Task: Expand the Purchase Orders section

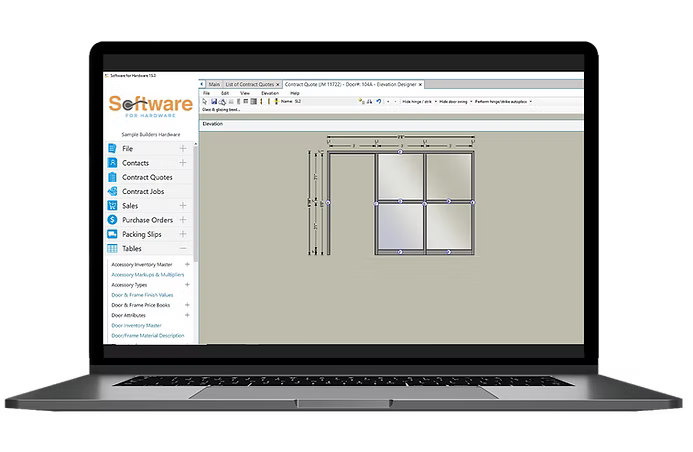Action: coord(183,220)
